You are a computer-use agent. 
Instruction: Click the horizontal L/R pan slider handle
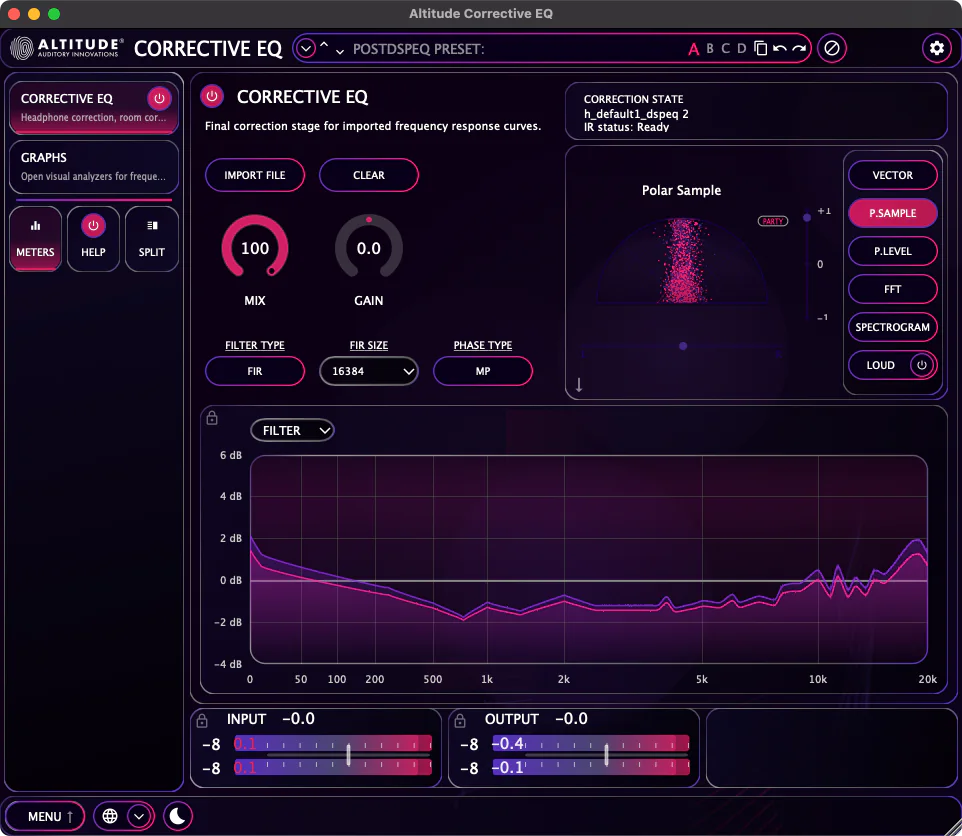click(683, 346)
